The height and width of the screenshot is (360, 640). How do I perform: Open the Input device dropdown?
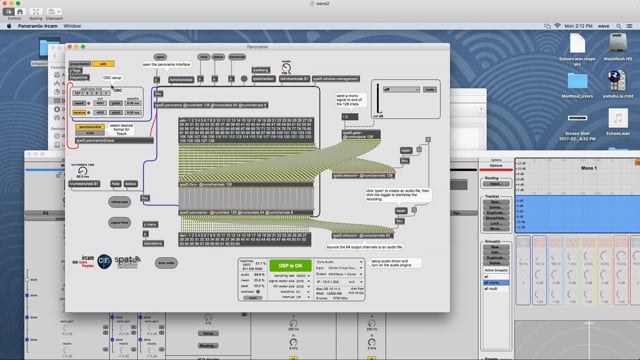point(344,268)
